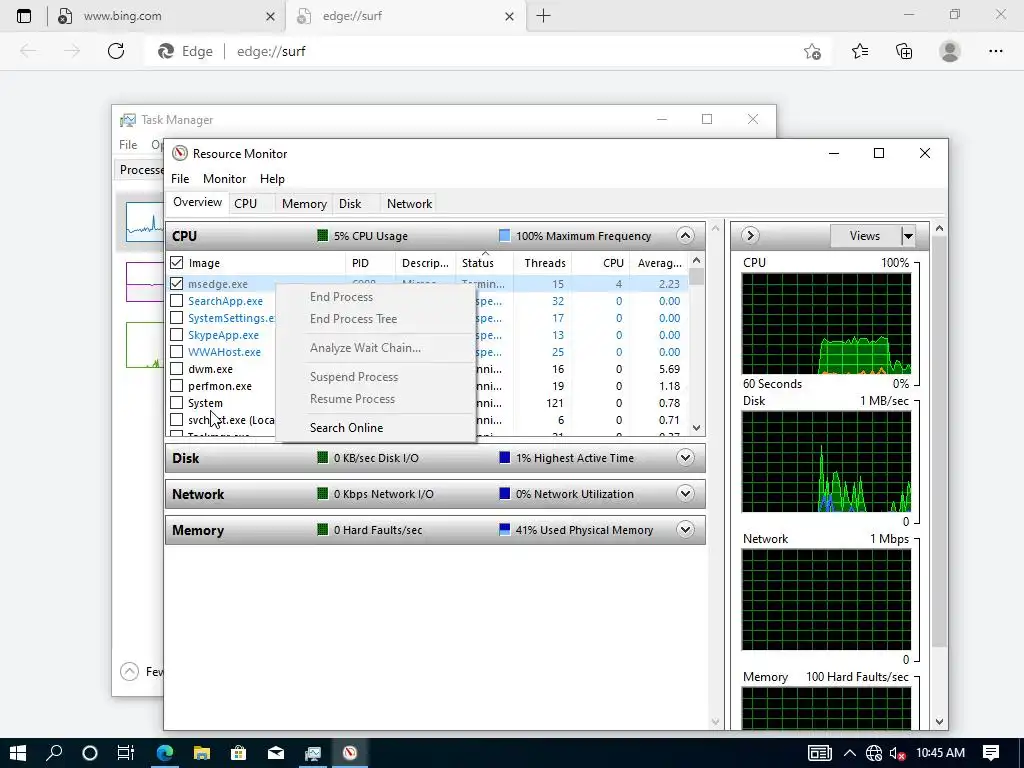1024x768 pixels.
Task: Sort by the Threads column header
Action: click(x=545, y=263)
